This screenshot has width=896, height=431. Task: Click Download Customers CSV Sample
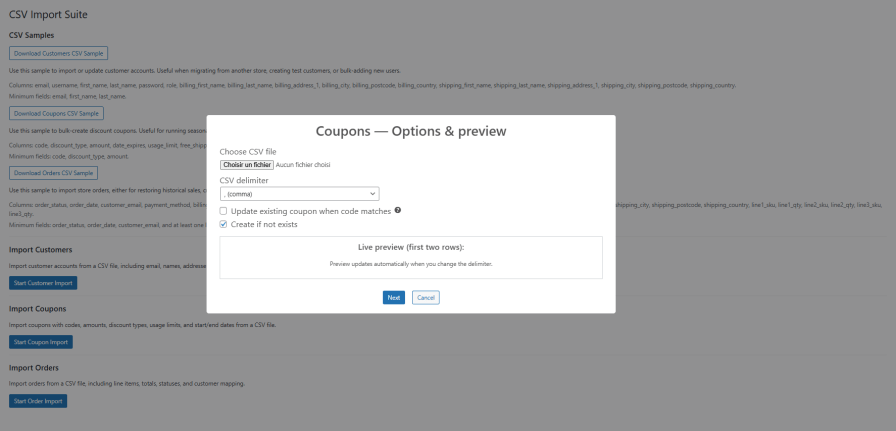pyautogui.click(x=58, y=53)
